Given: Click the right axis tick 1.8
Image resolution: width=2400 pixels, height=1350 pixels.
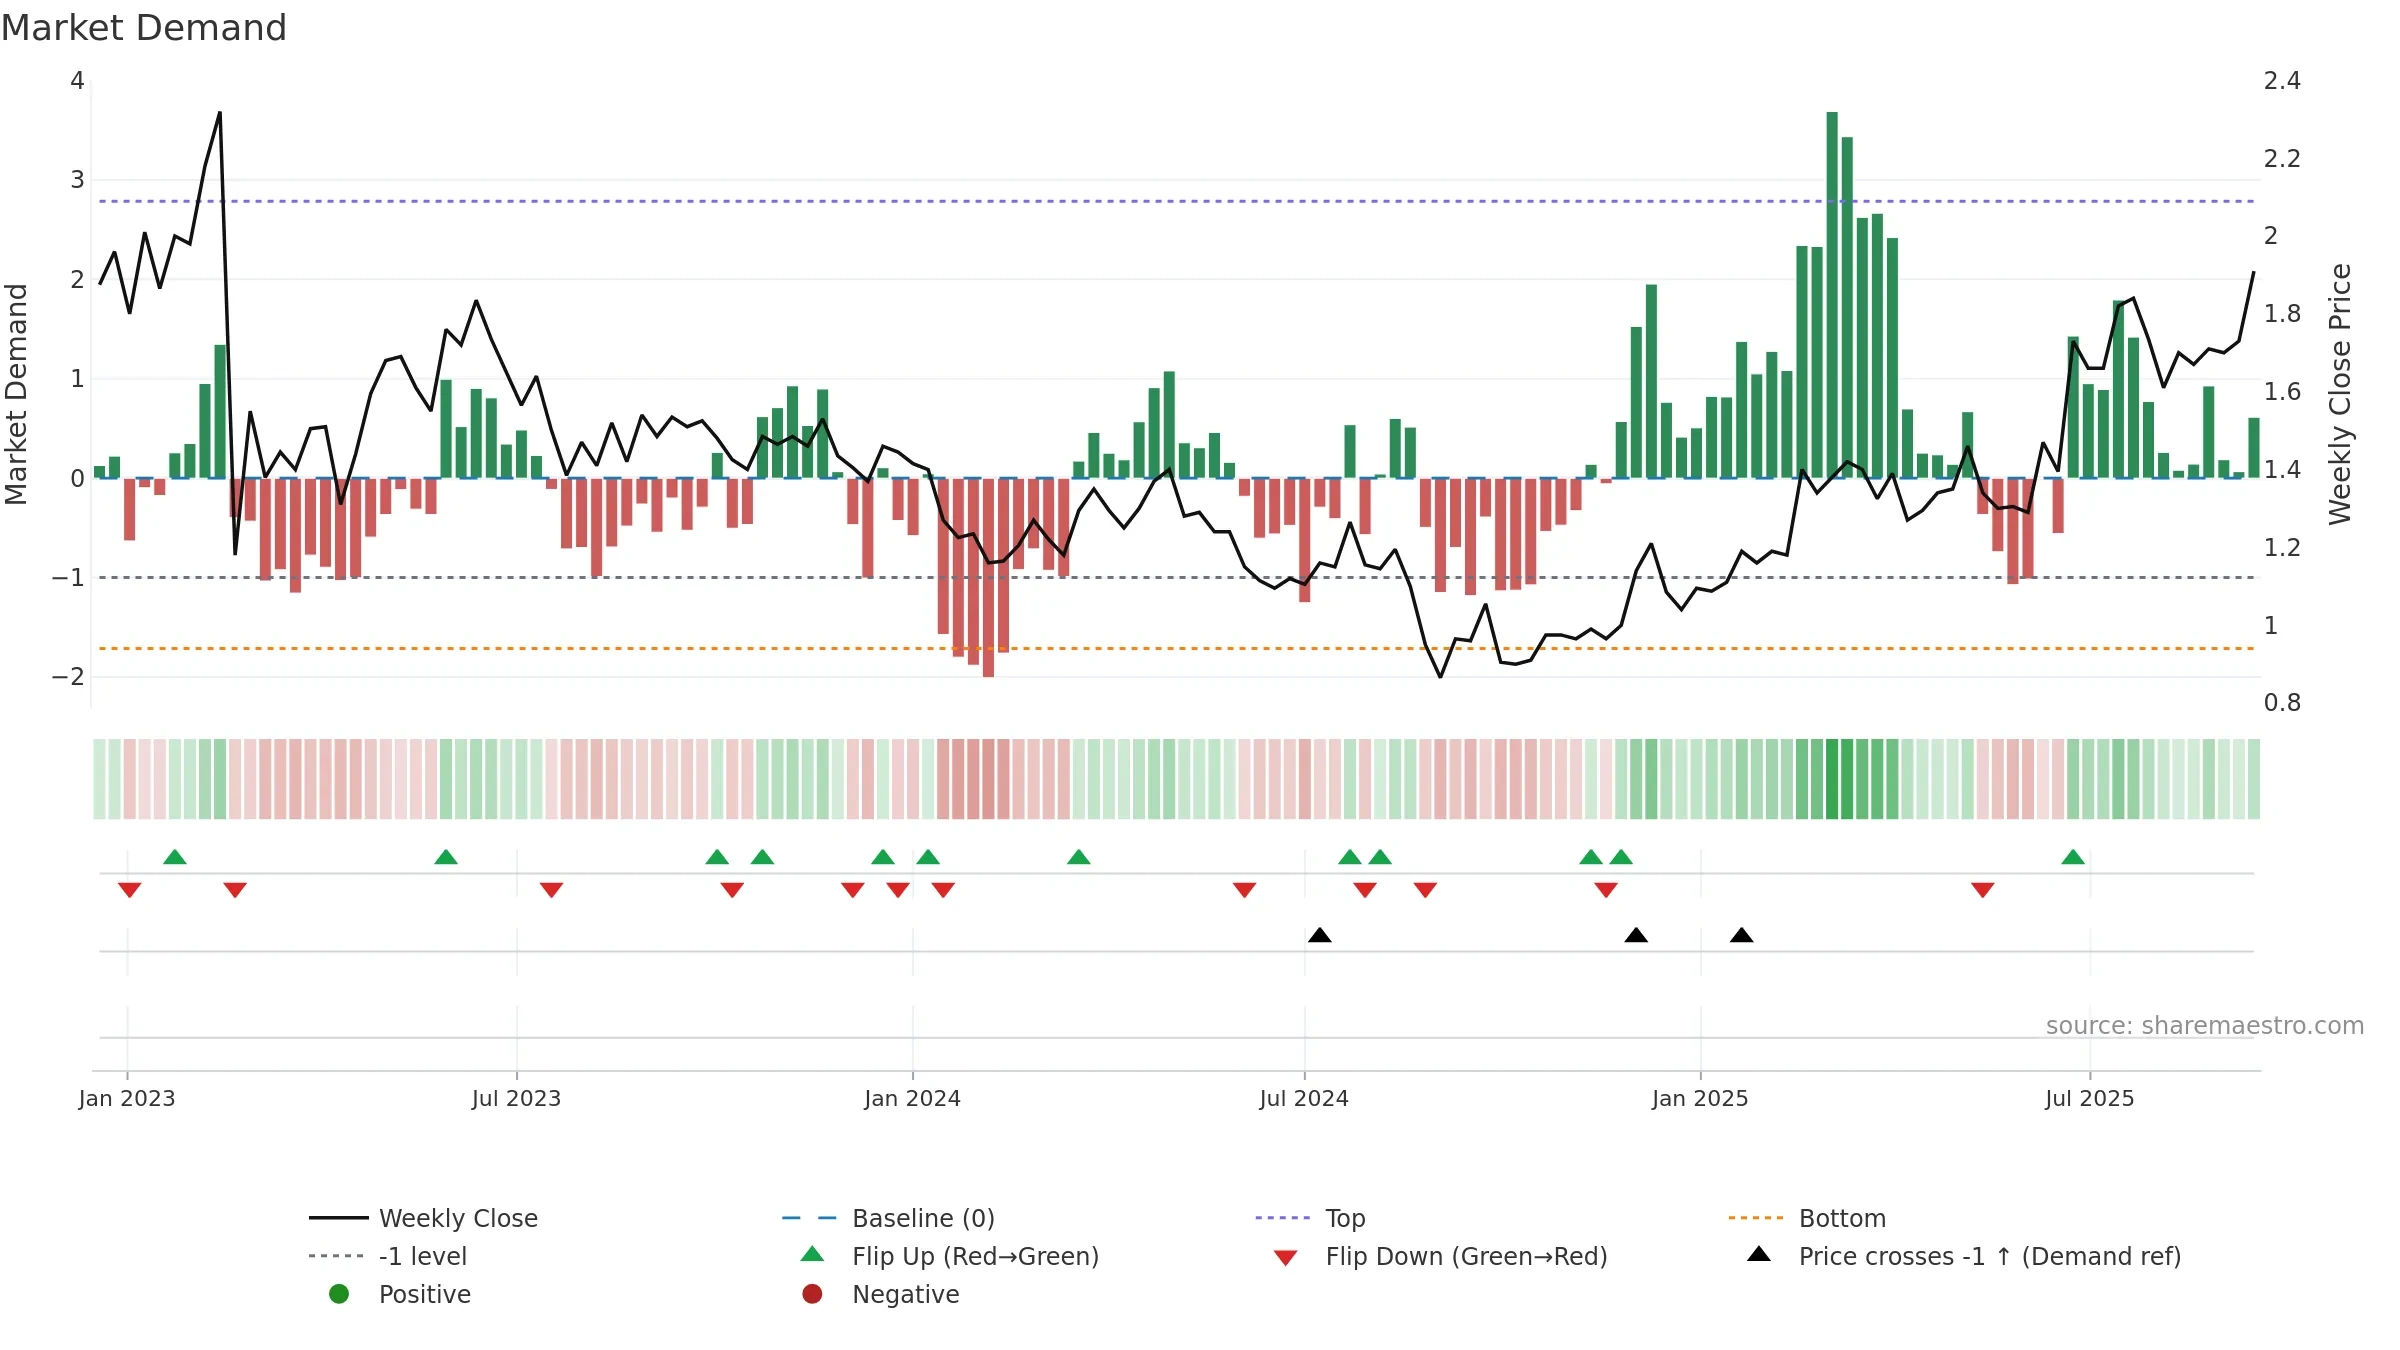Looking at the screenshot, I should [2282, 314].
